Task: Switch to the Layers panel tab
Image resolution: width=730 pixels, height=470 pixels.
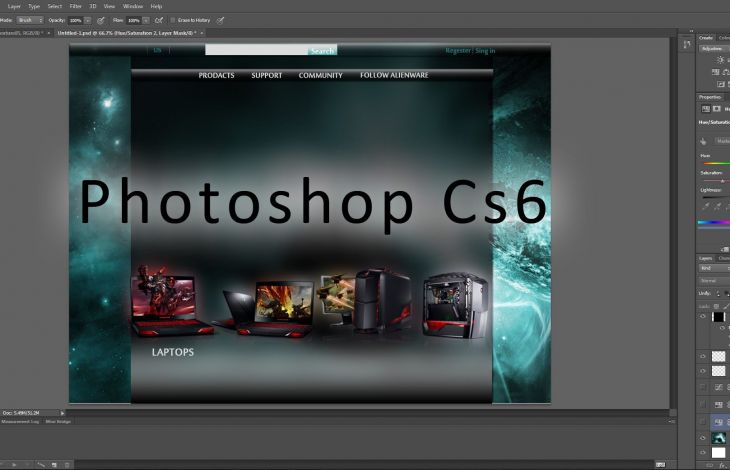Action: point(706,258)
